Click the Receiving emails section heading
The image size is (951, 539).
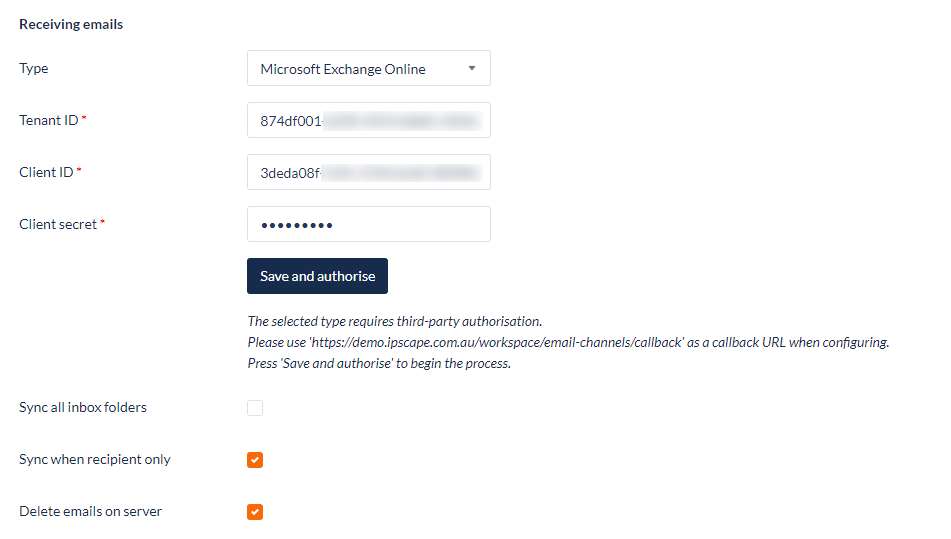[71, 24]
